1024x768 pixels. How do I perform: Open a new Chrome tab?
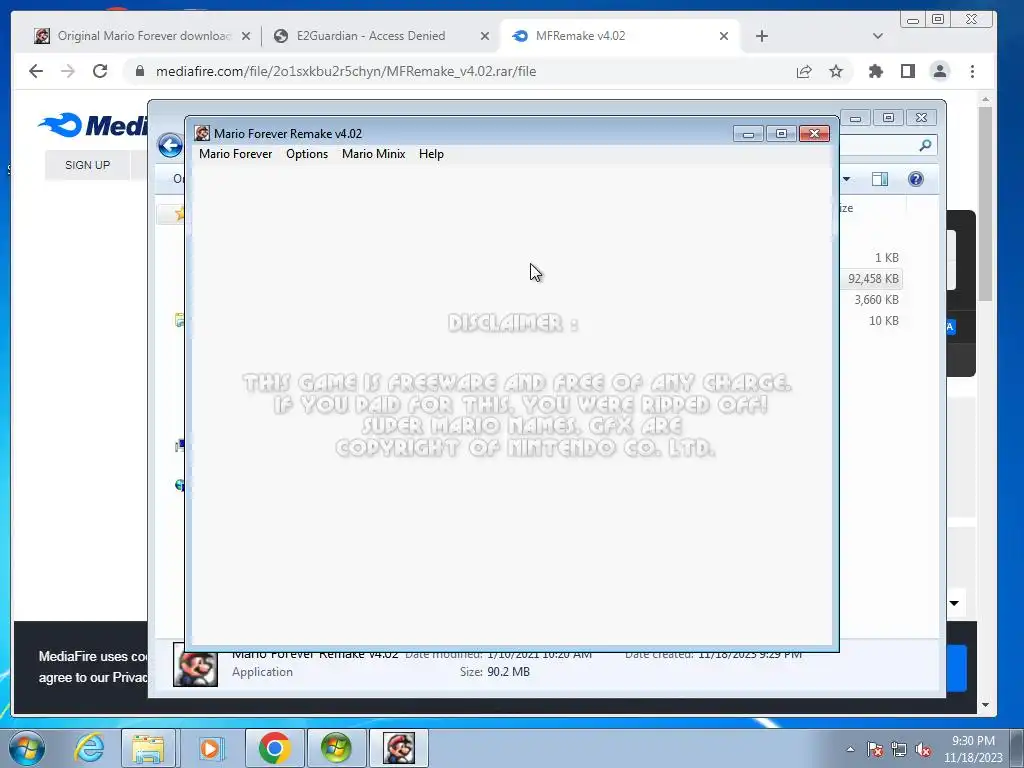point(761,37)
